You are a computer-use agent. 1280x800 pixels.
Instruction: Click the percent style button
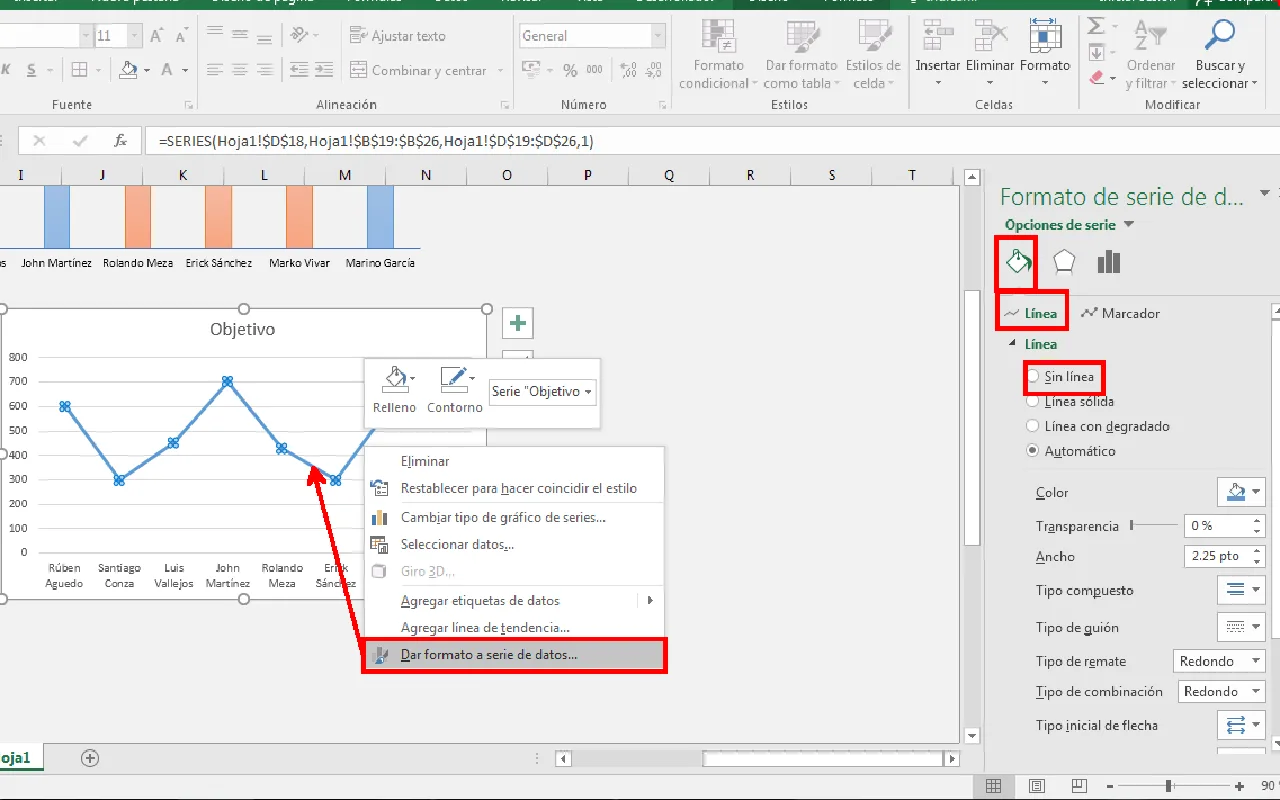pyautogui.click(x=570, y=71)
